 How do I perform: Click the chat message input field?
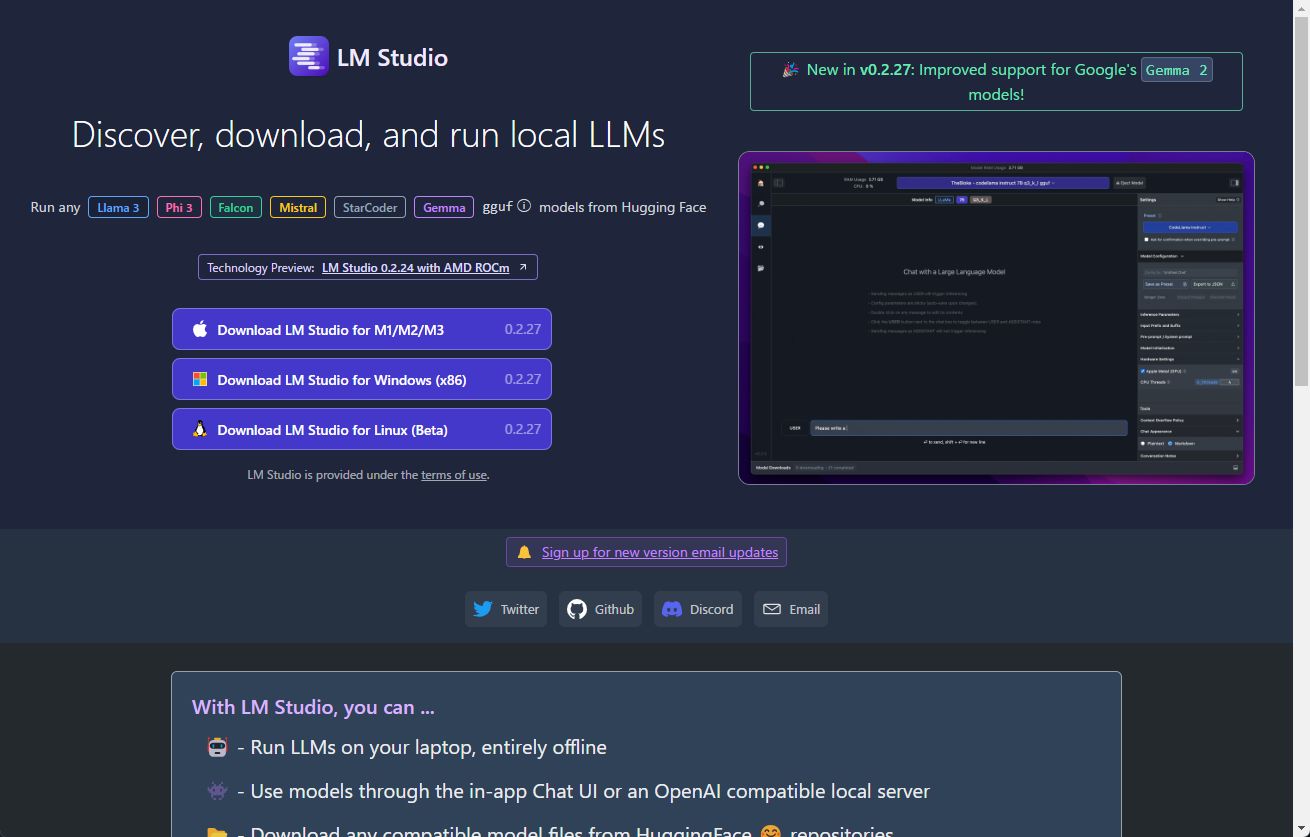click(966, 427)
